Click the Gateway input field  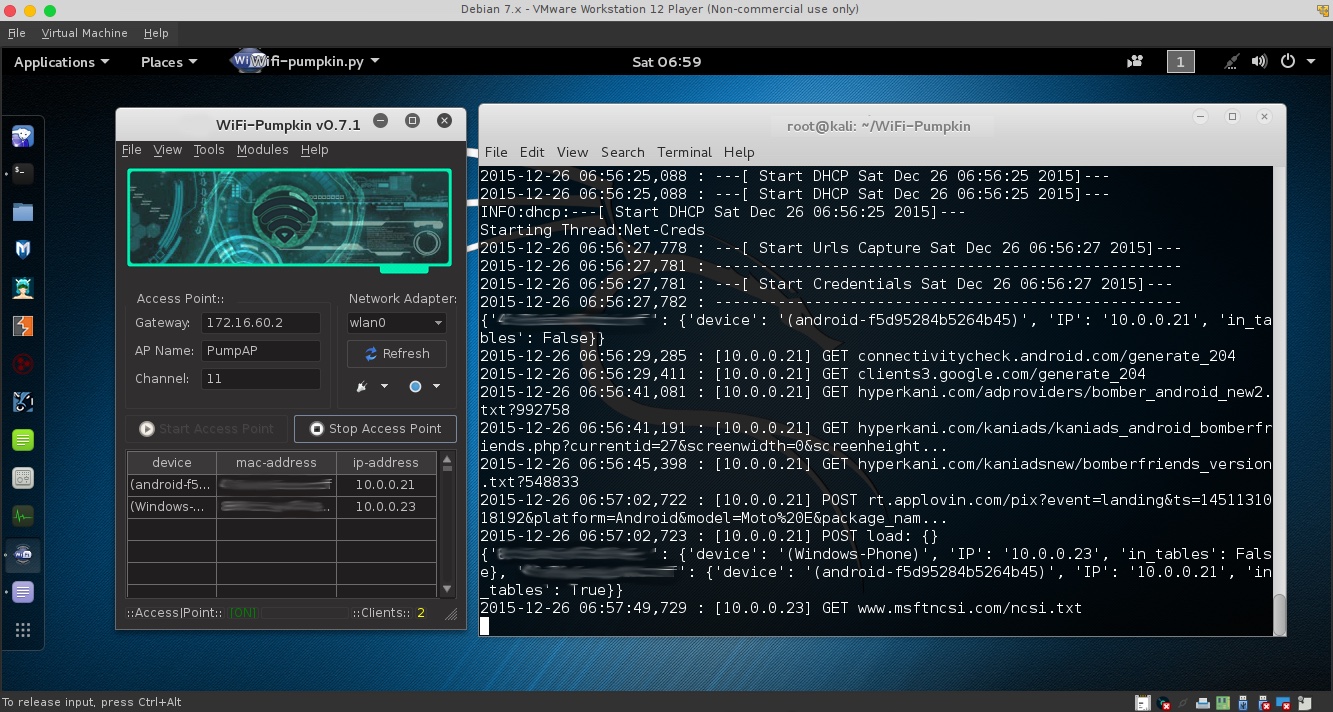point(260,323)
